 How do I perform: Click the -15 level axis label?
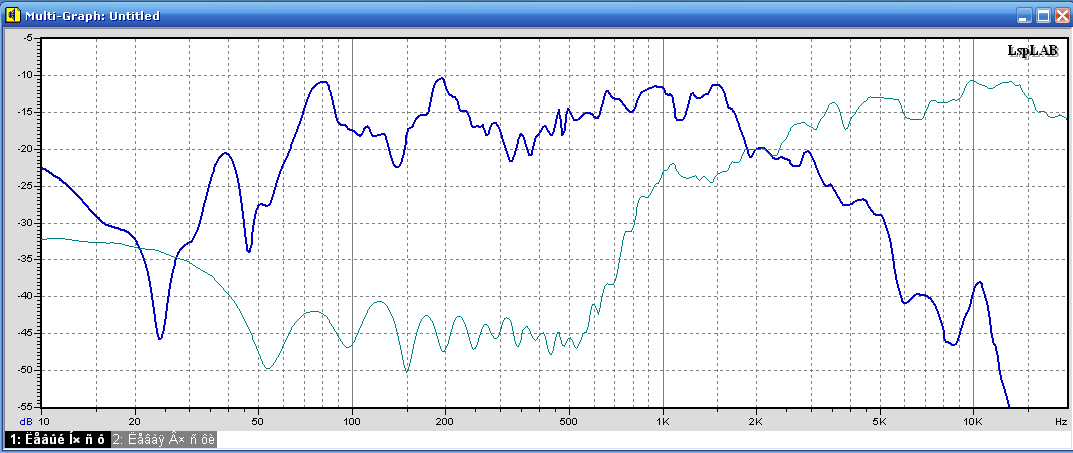coord(24,112)
